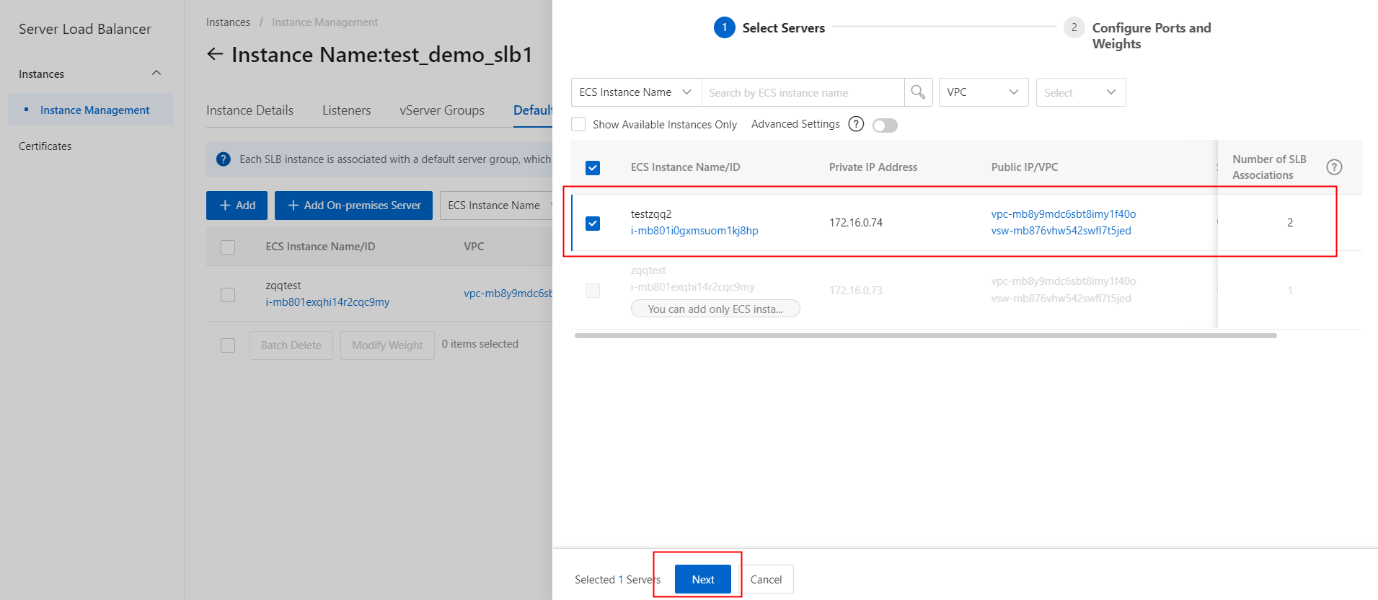Open the Select dropdown next to VPC

tap(1081, 92)
